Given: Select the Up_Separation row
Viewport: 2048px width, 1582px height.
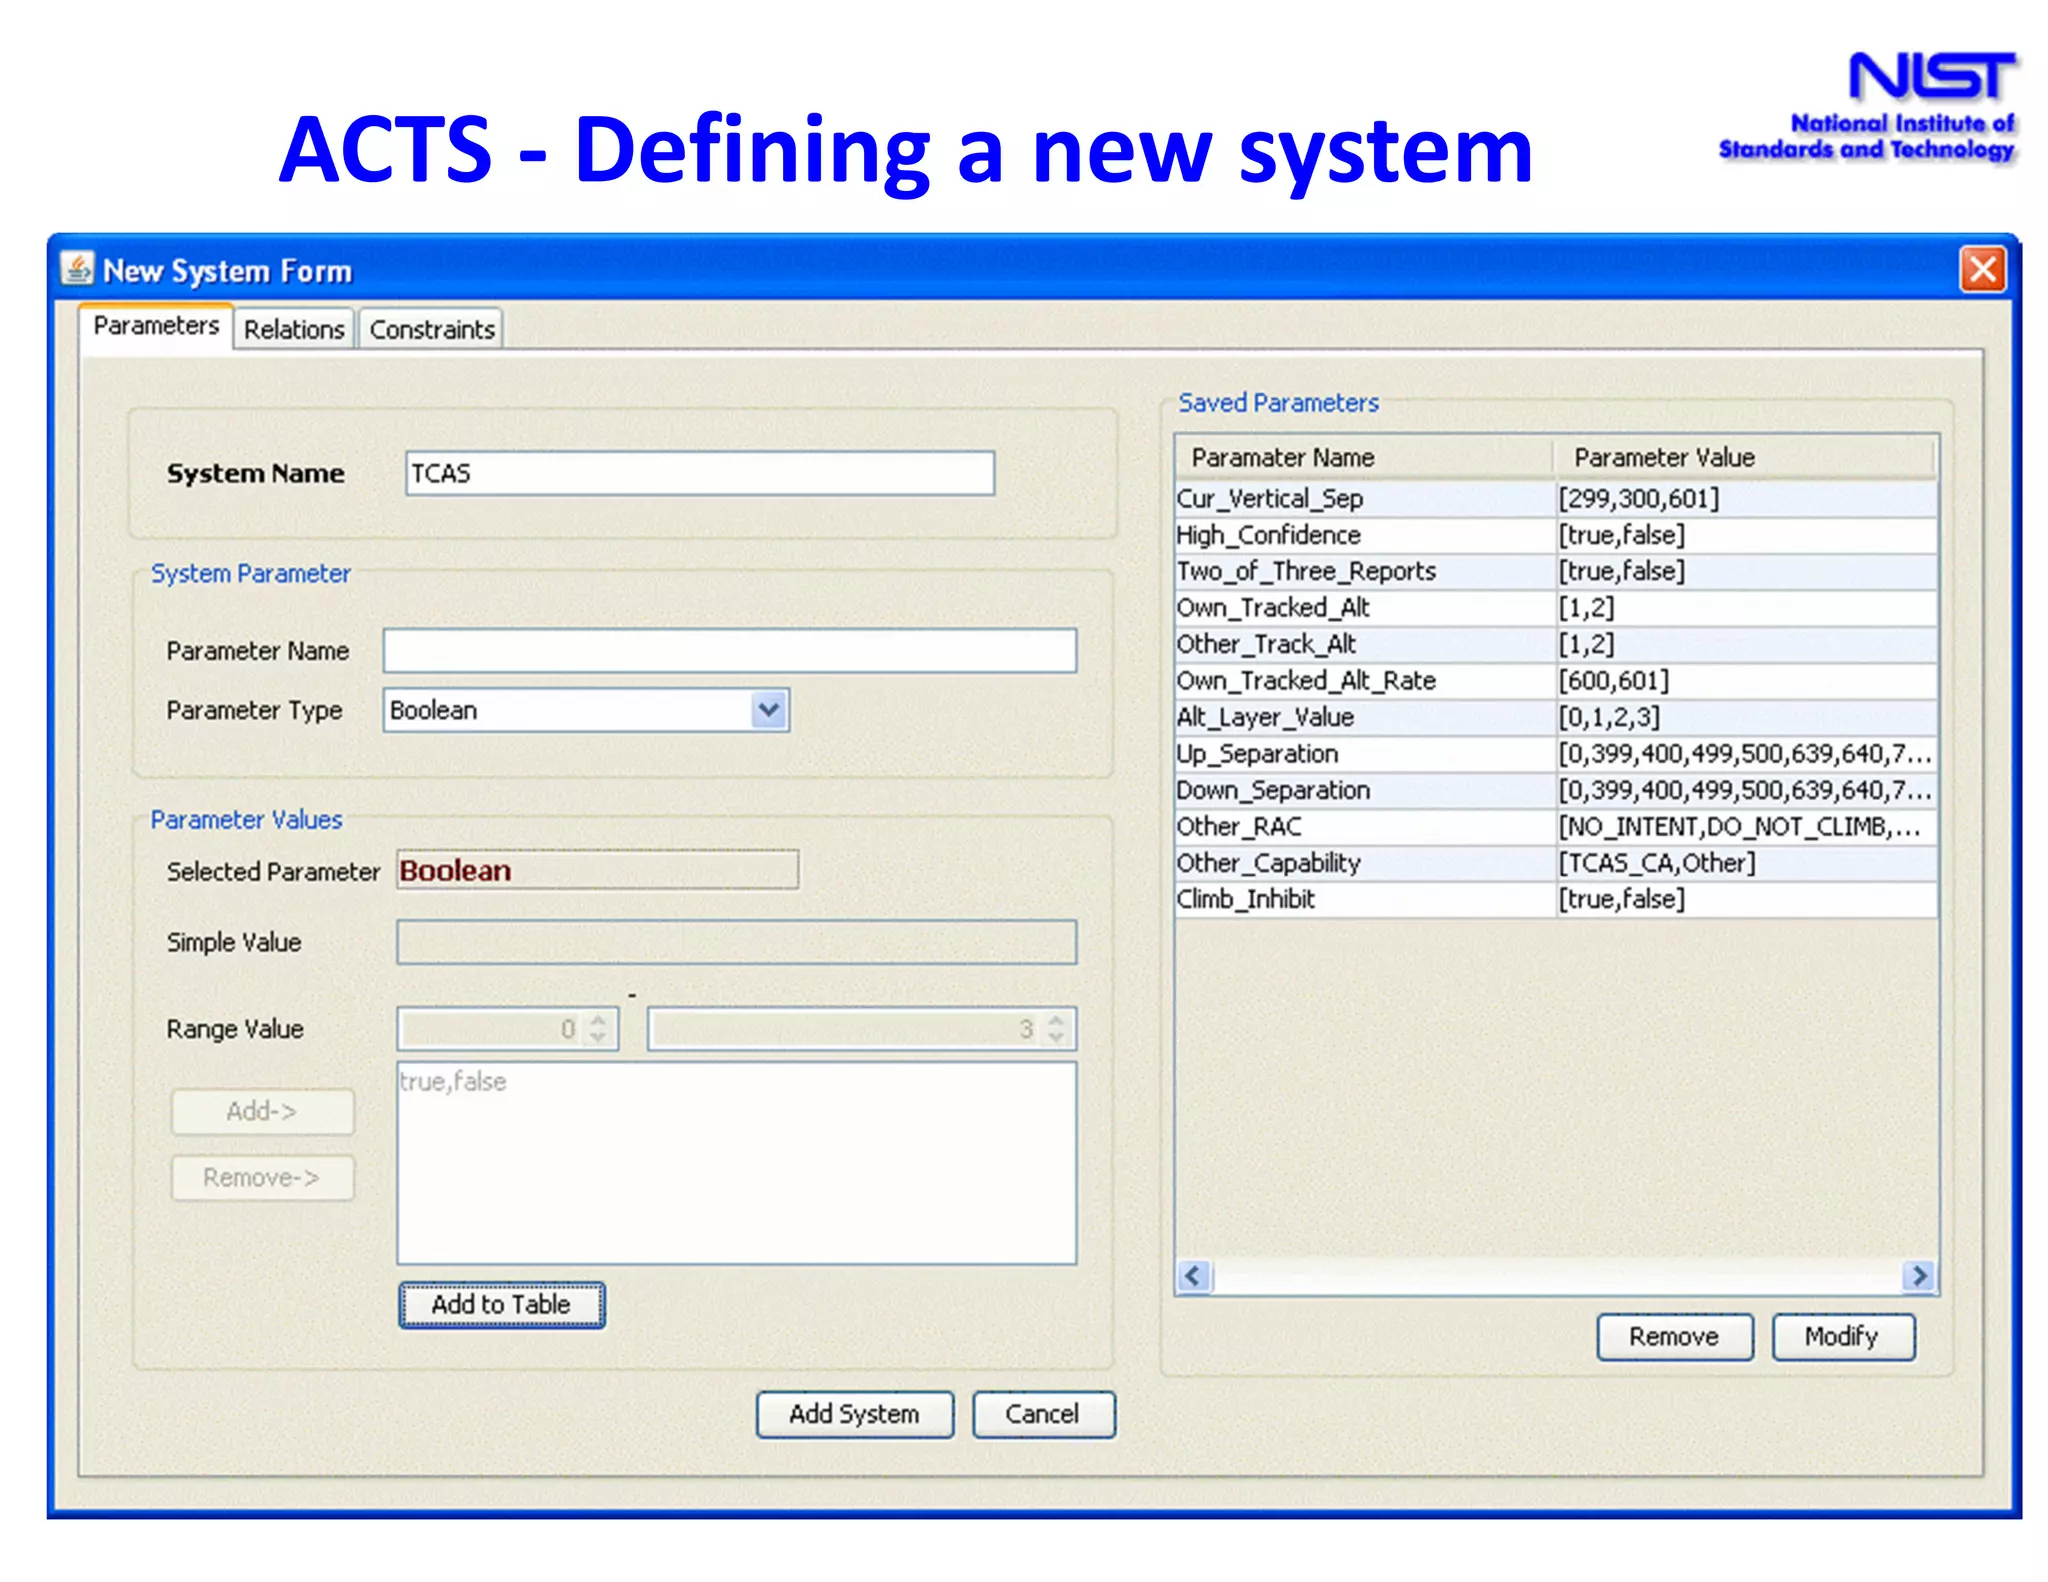Looking at the screenshot, I should coord(1556,754).
